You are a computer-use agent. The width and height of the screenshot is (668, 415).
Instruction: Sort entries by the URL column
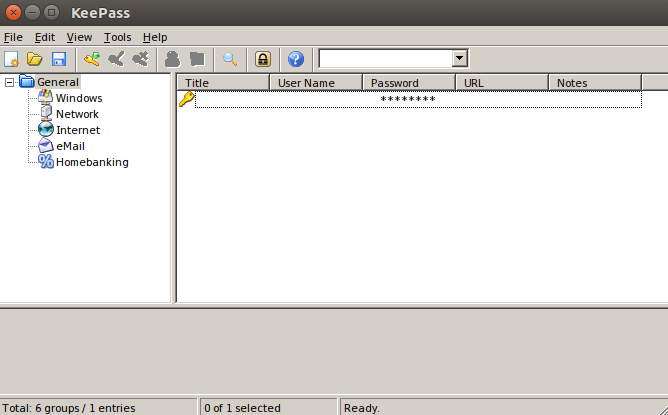click(502, 83)
